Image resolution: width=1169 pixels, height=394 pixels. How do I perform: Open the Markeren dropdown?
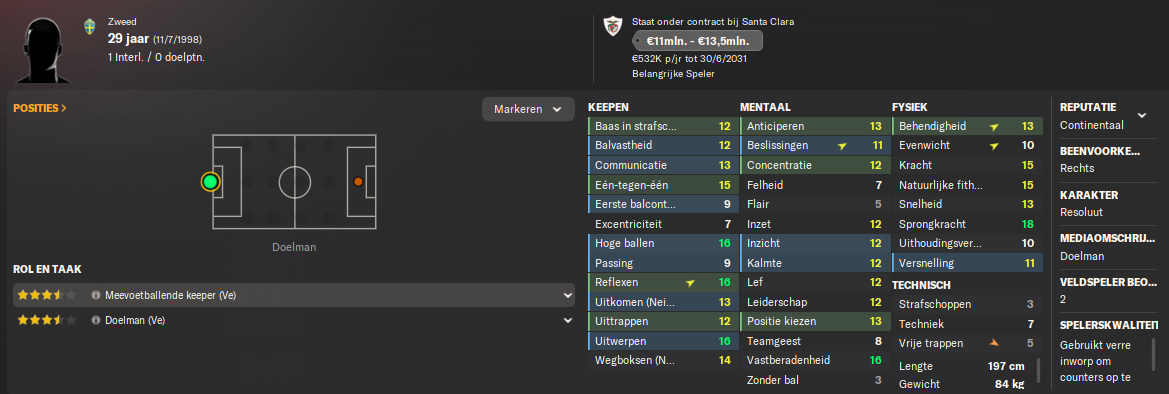[528, 109]
